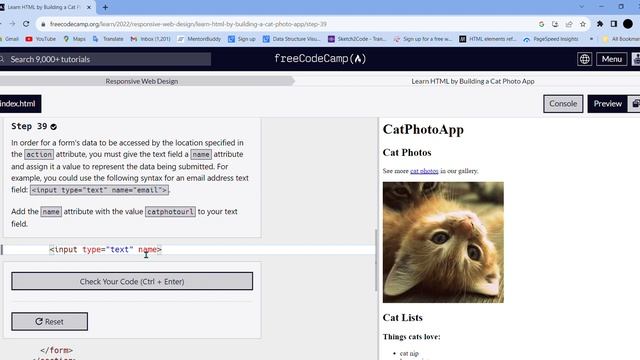Open the Sign up bookmark
Image resolution: width=640 pixels, height=360 pixels.
pos(242,39)
